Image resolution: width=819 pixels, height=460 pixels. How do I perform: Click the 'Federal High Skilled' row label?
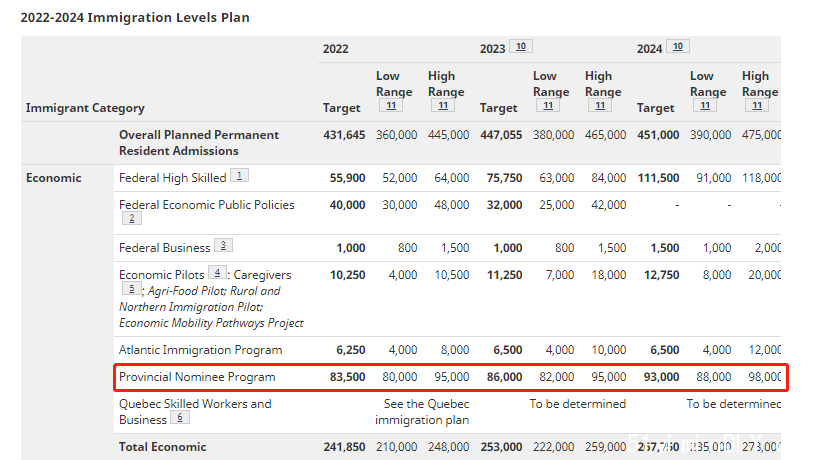[x=172, y=178]
